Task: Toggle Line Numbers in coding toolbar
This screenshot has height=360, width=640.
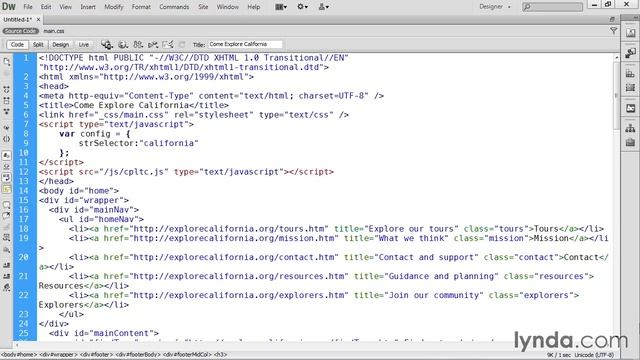Action: 7,156
